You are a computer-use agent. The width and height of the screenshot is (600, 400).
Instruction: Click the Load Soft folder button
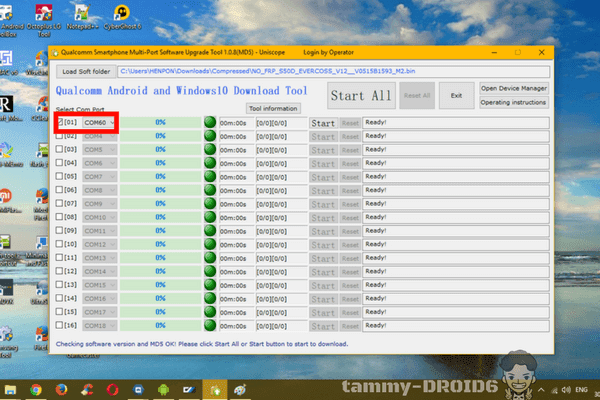(86, 72)
